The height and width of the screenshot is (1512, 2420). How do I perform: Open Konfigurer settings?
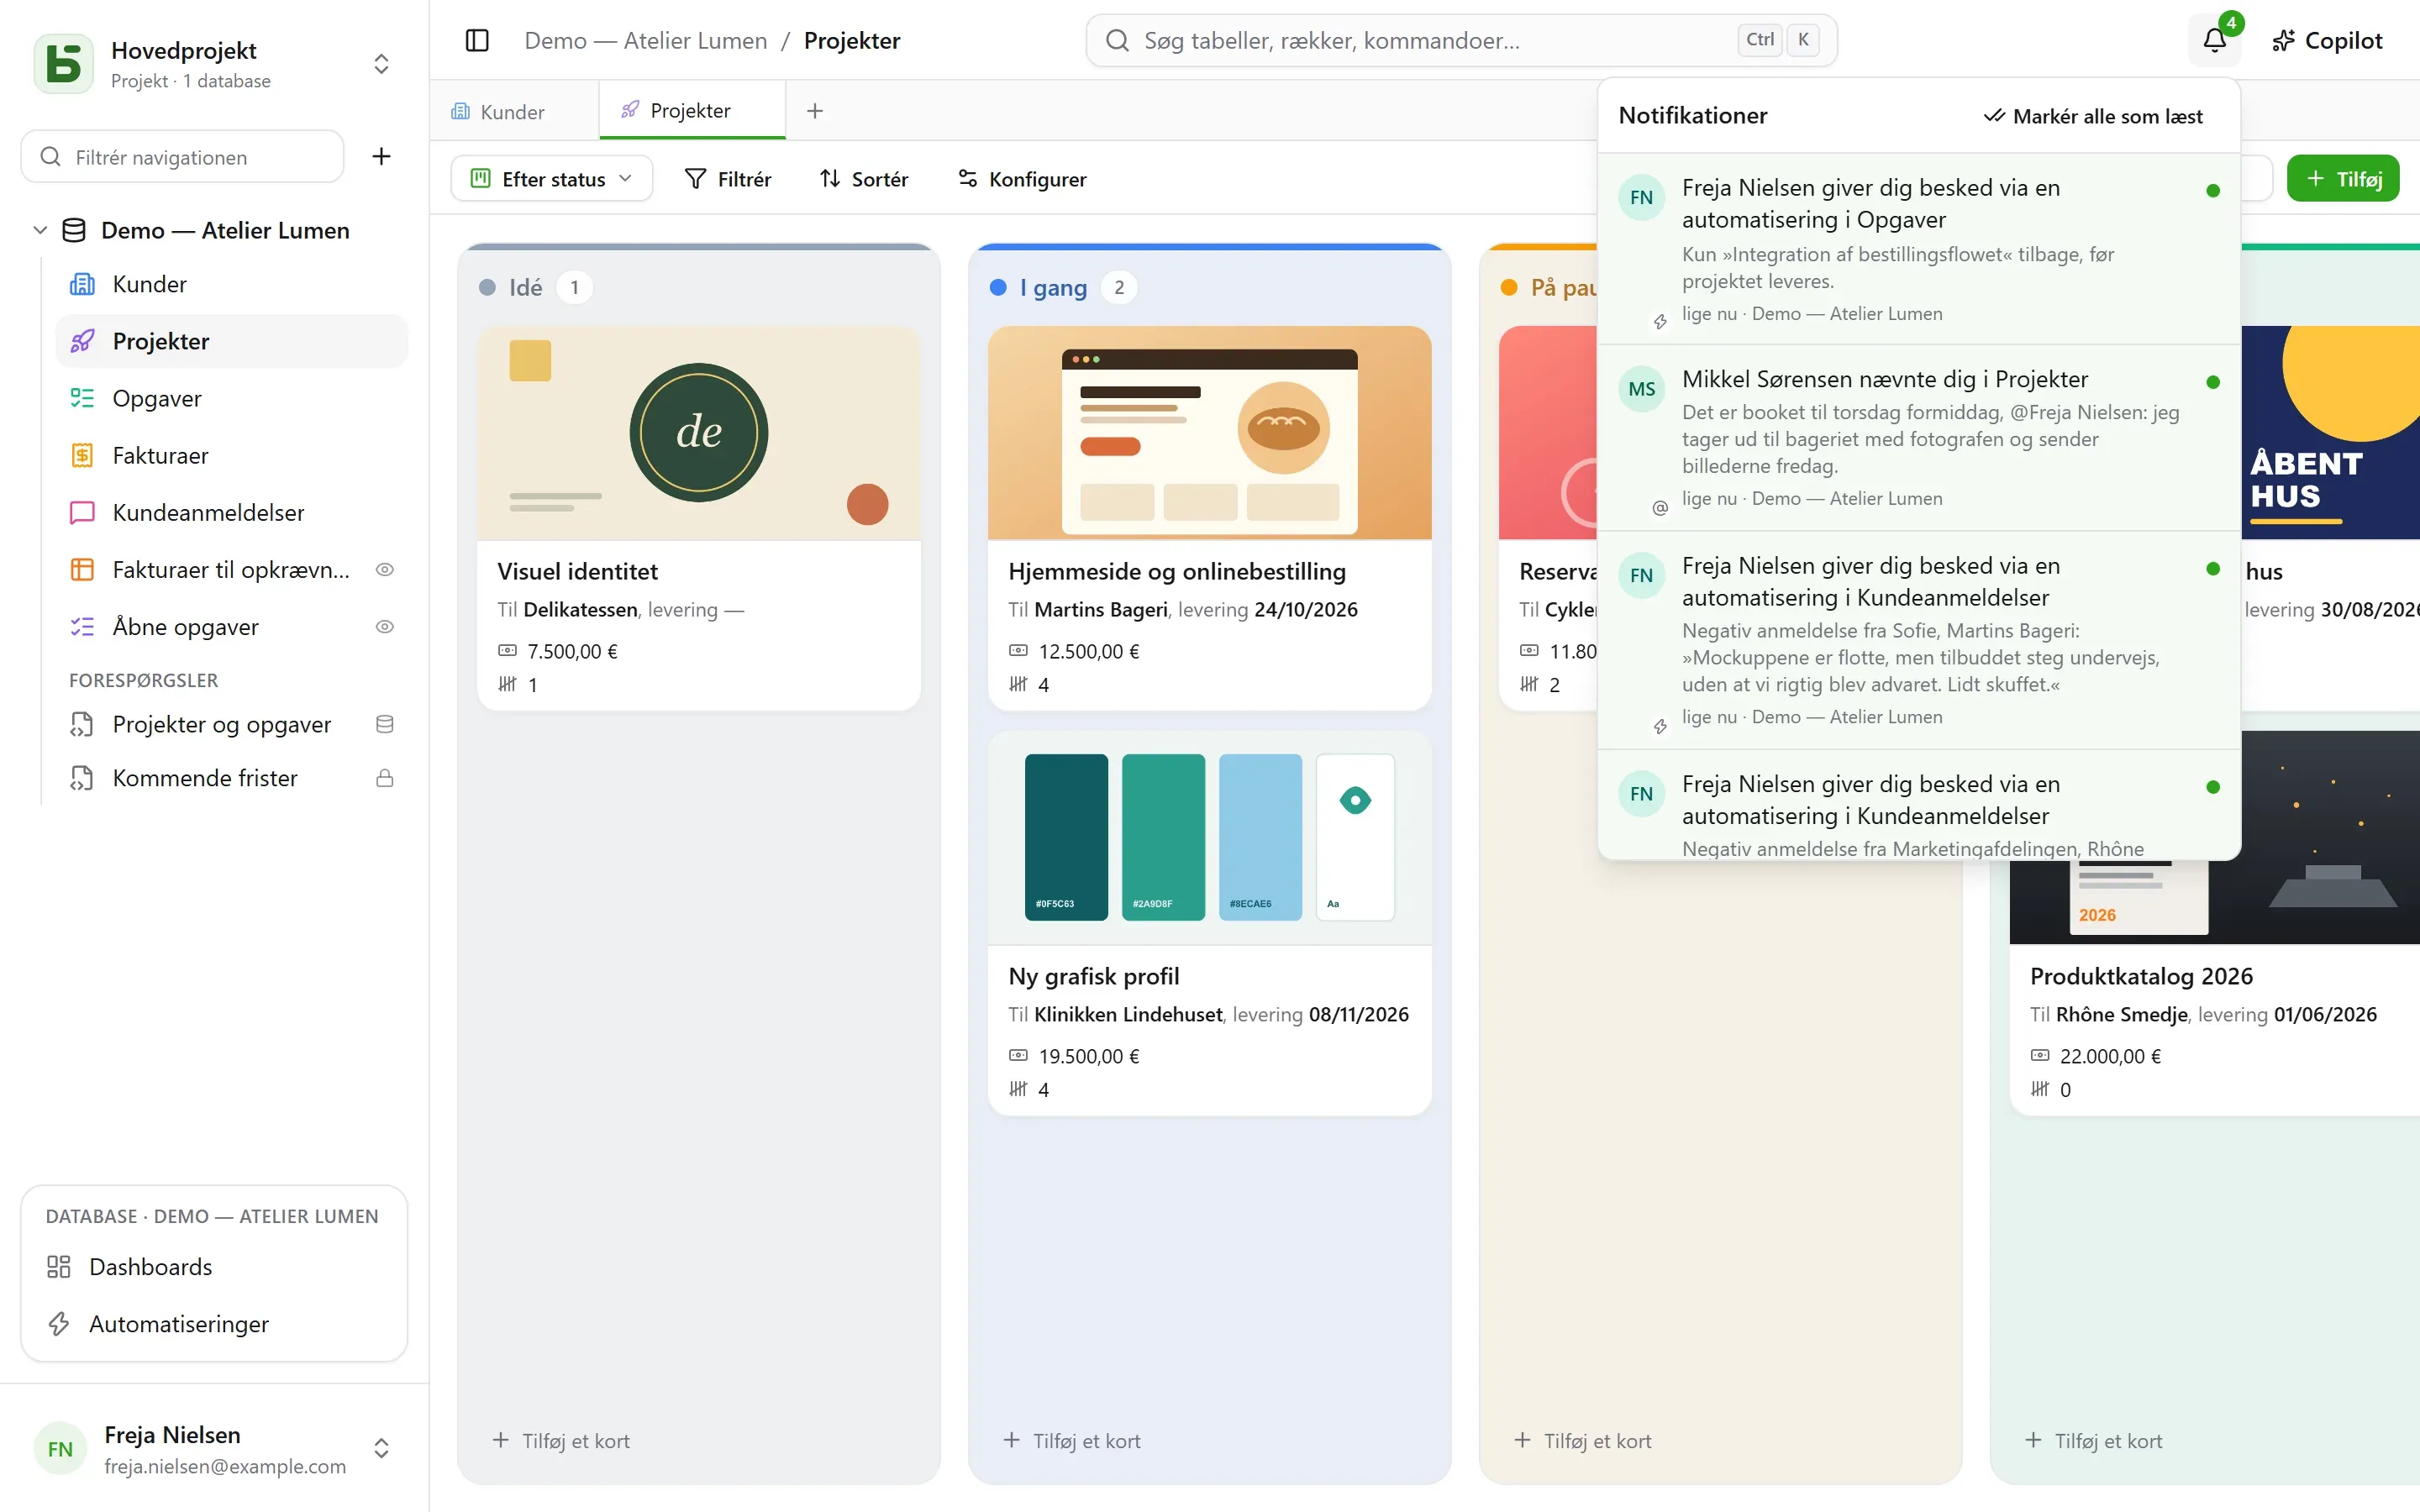(x=1022, y=178)
